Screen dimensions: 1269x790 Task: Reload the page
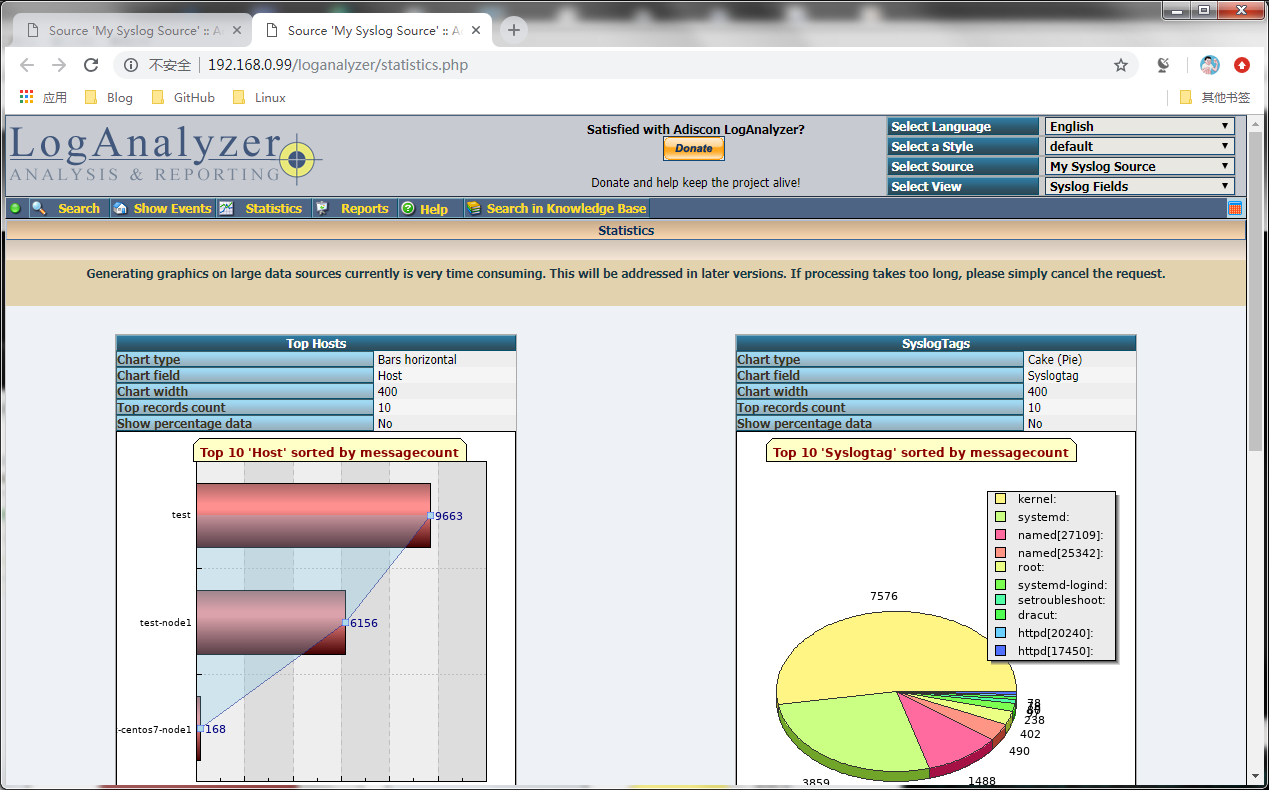[91, 65]
